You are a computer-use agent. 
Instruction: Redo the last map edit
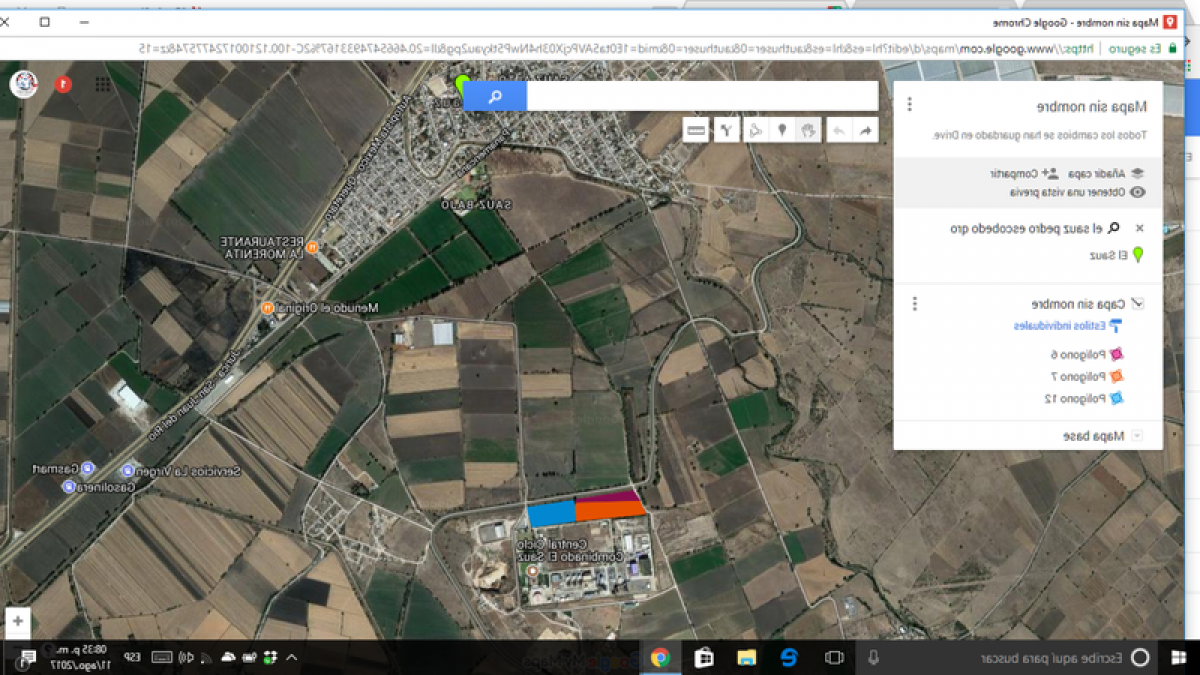pos(865,130)
